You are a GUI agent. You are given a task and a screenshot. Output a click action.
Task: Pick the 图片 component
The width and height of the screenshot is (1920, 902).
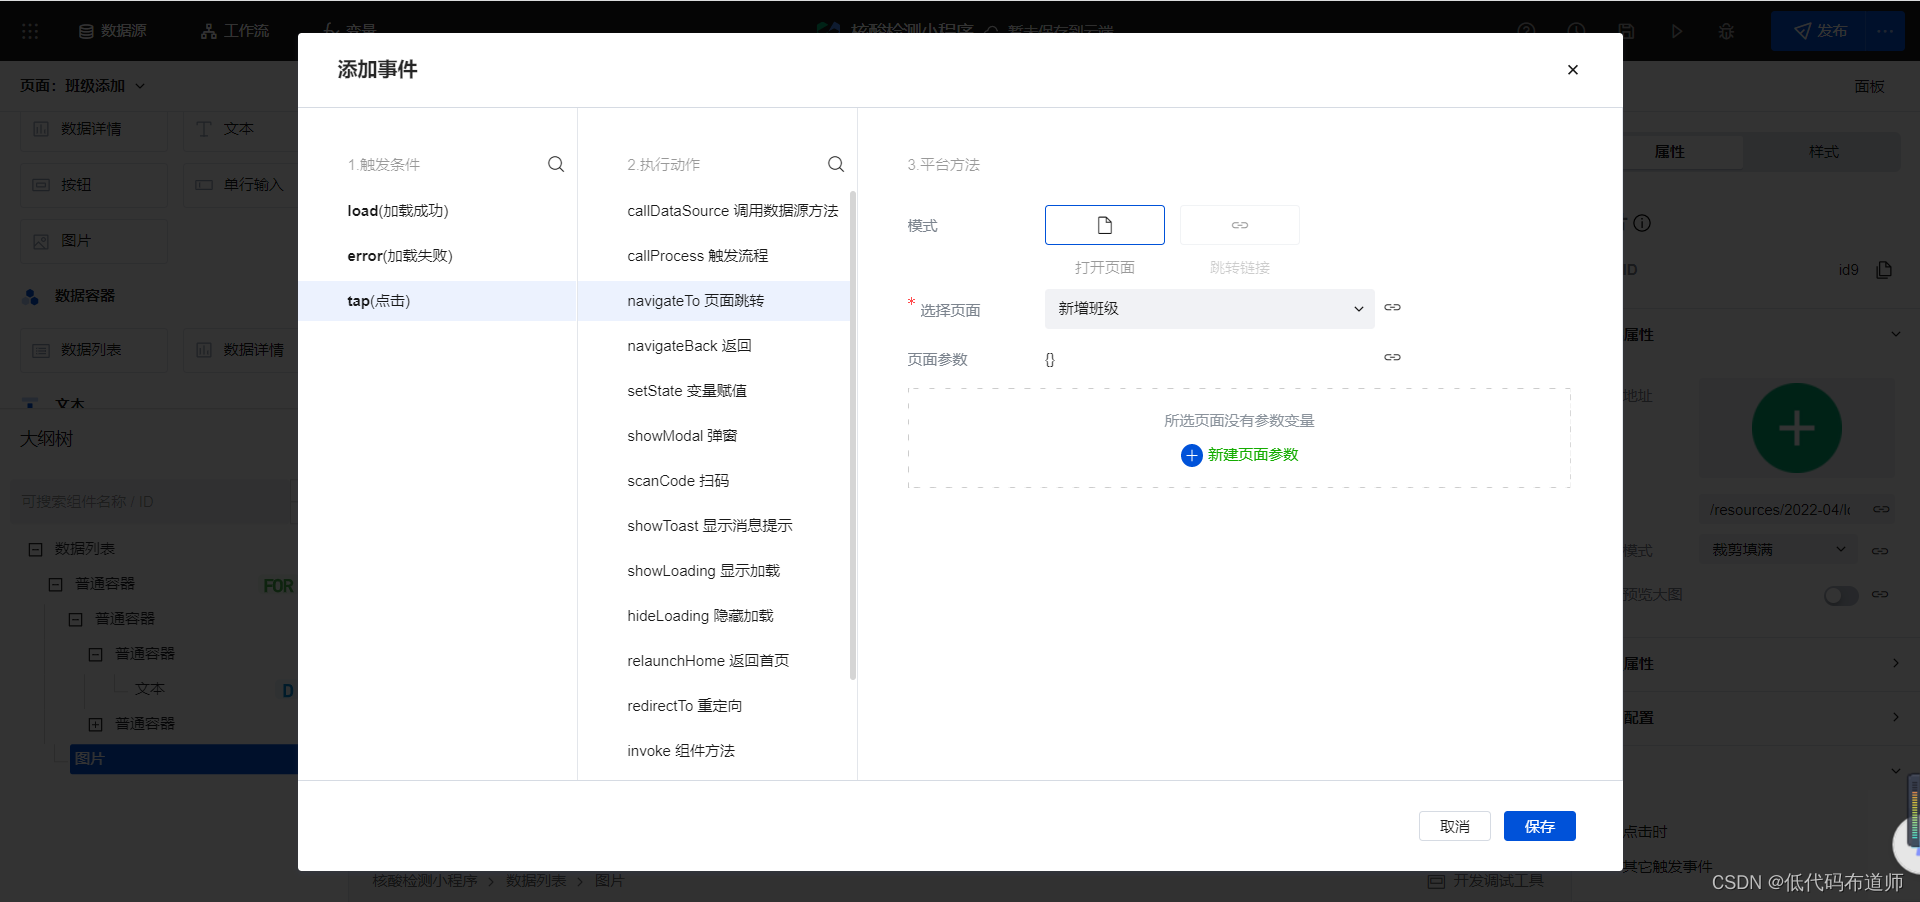[94, 241]
